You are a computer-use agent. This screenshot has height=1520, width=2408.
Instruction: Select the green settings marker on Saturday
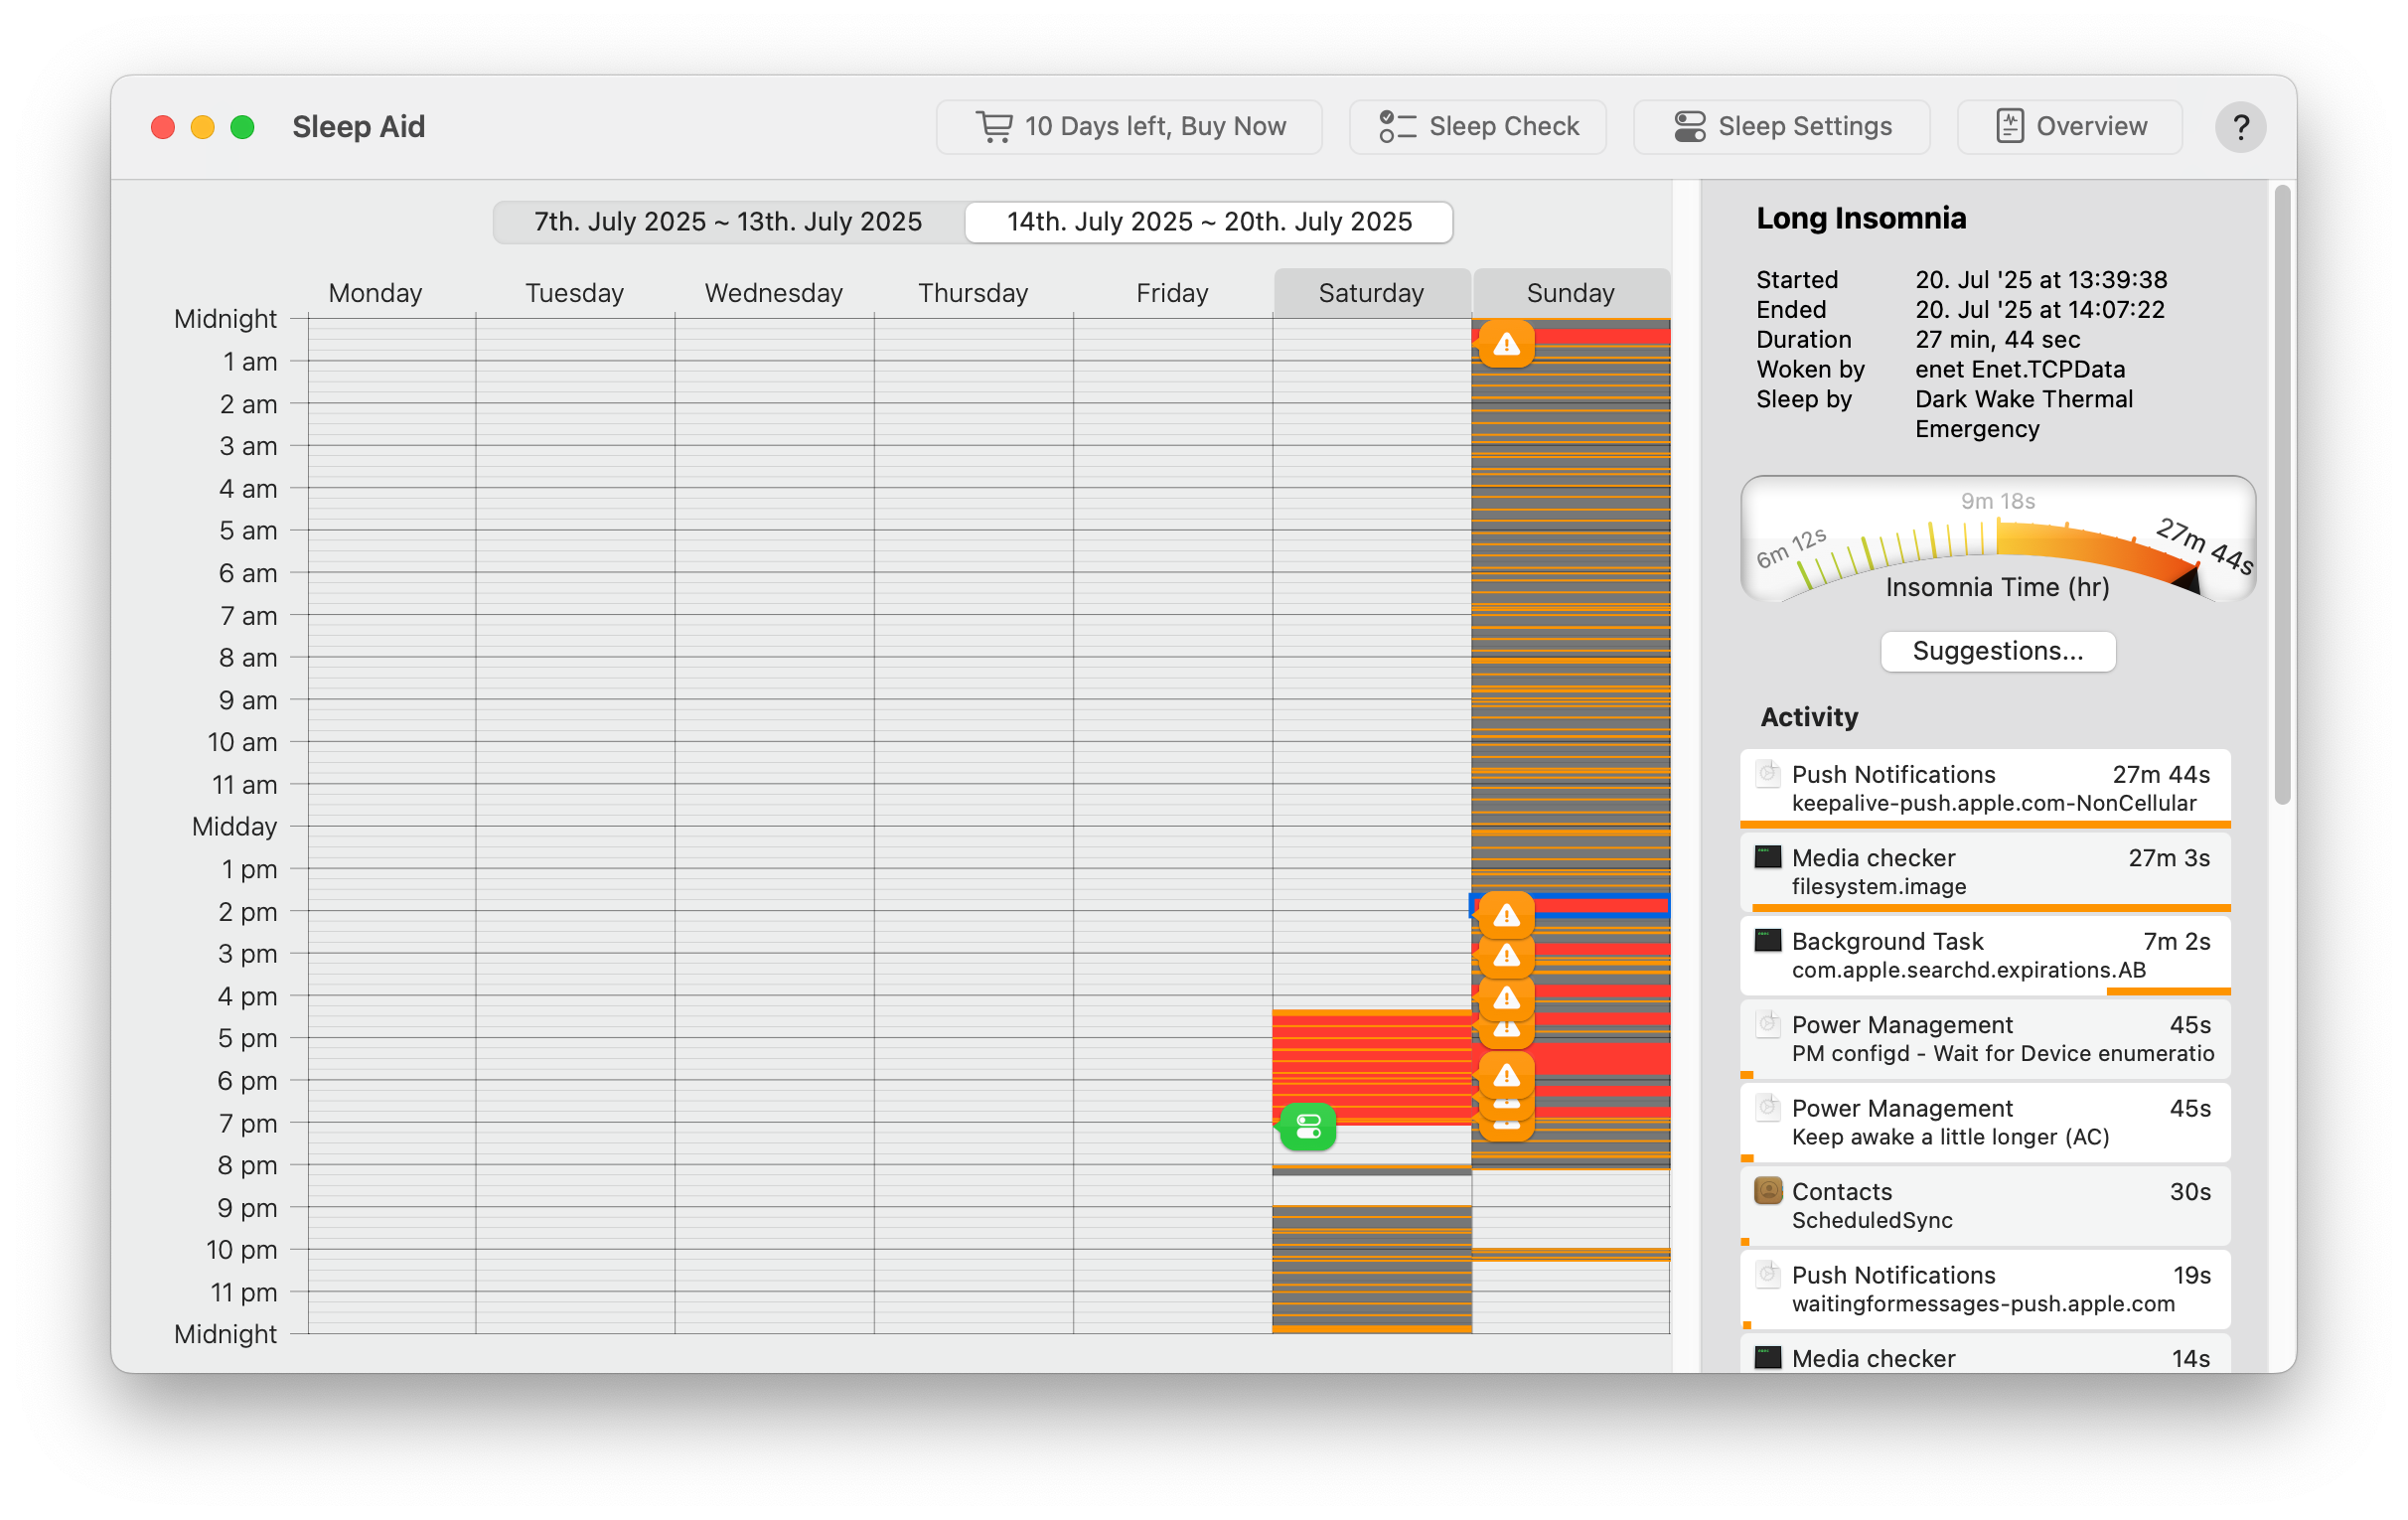click(x=1307, y=1127)
